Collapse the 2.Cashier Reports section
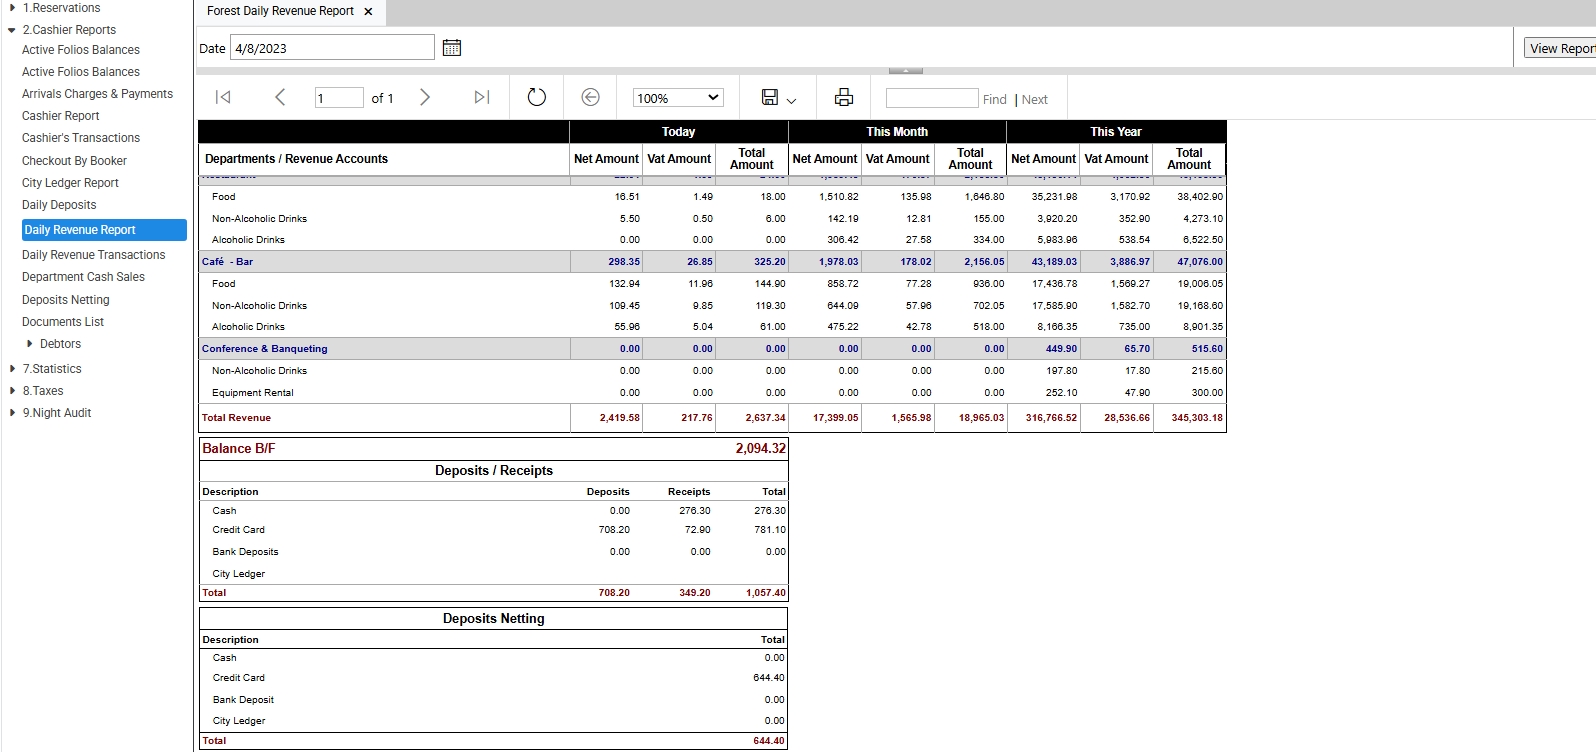The image size is (1596, 752). pos(12,30)
